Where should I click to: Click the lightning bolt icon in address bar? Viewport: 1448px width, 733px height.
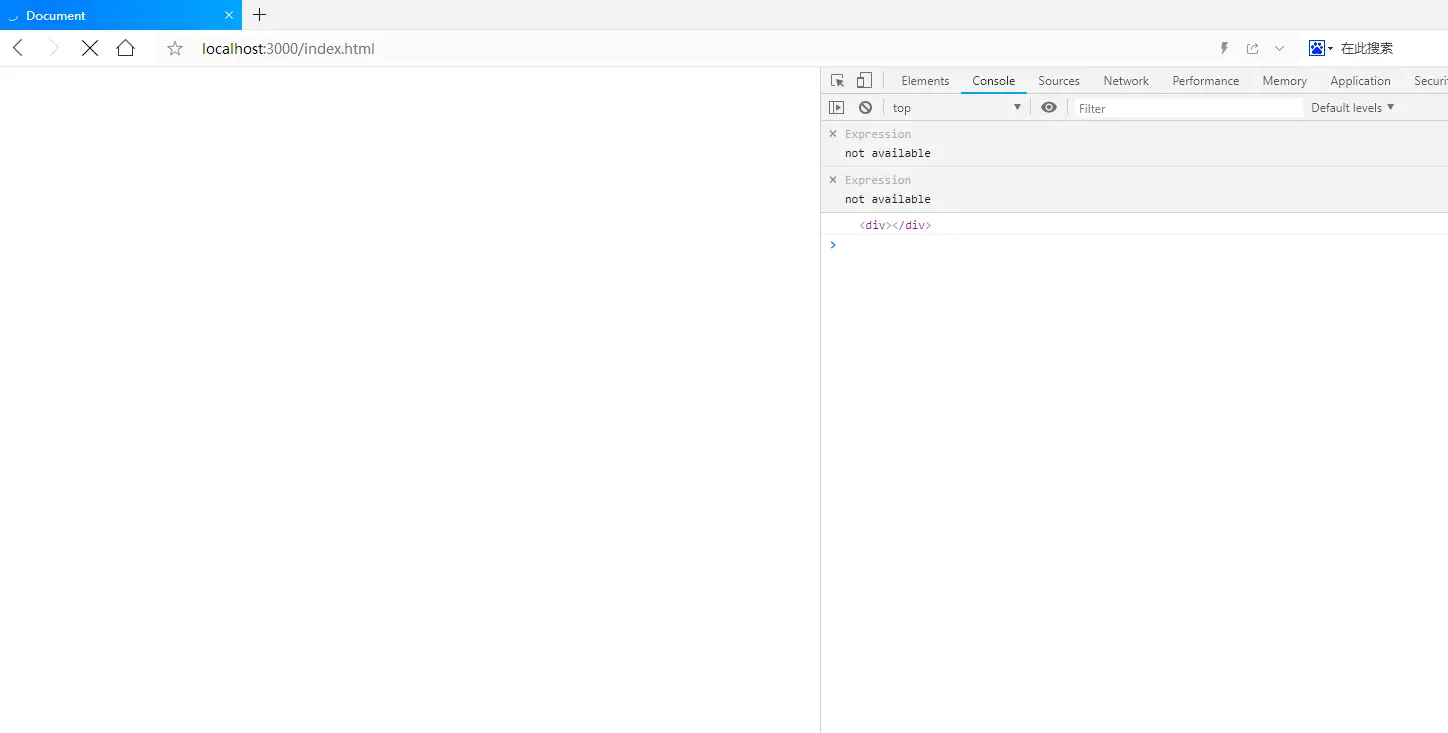pyautogui.click(x=1224, y=48)
